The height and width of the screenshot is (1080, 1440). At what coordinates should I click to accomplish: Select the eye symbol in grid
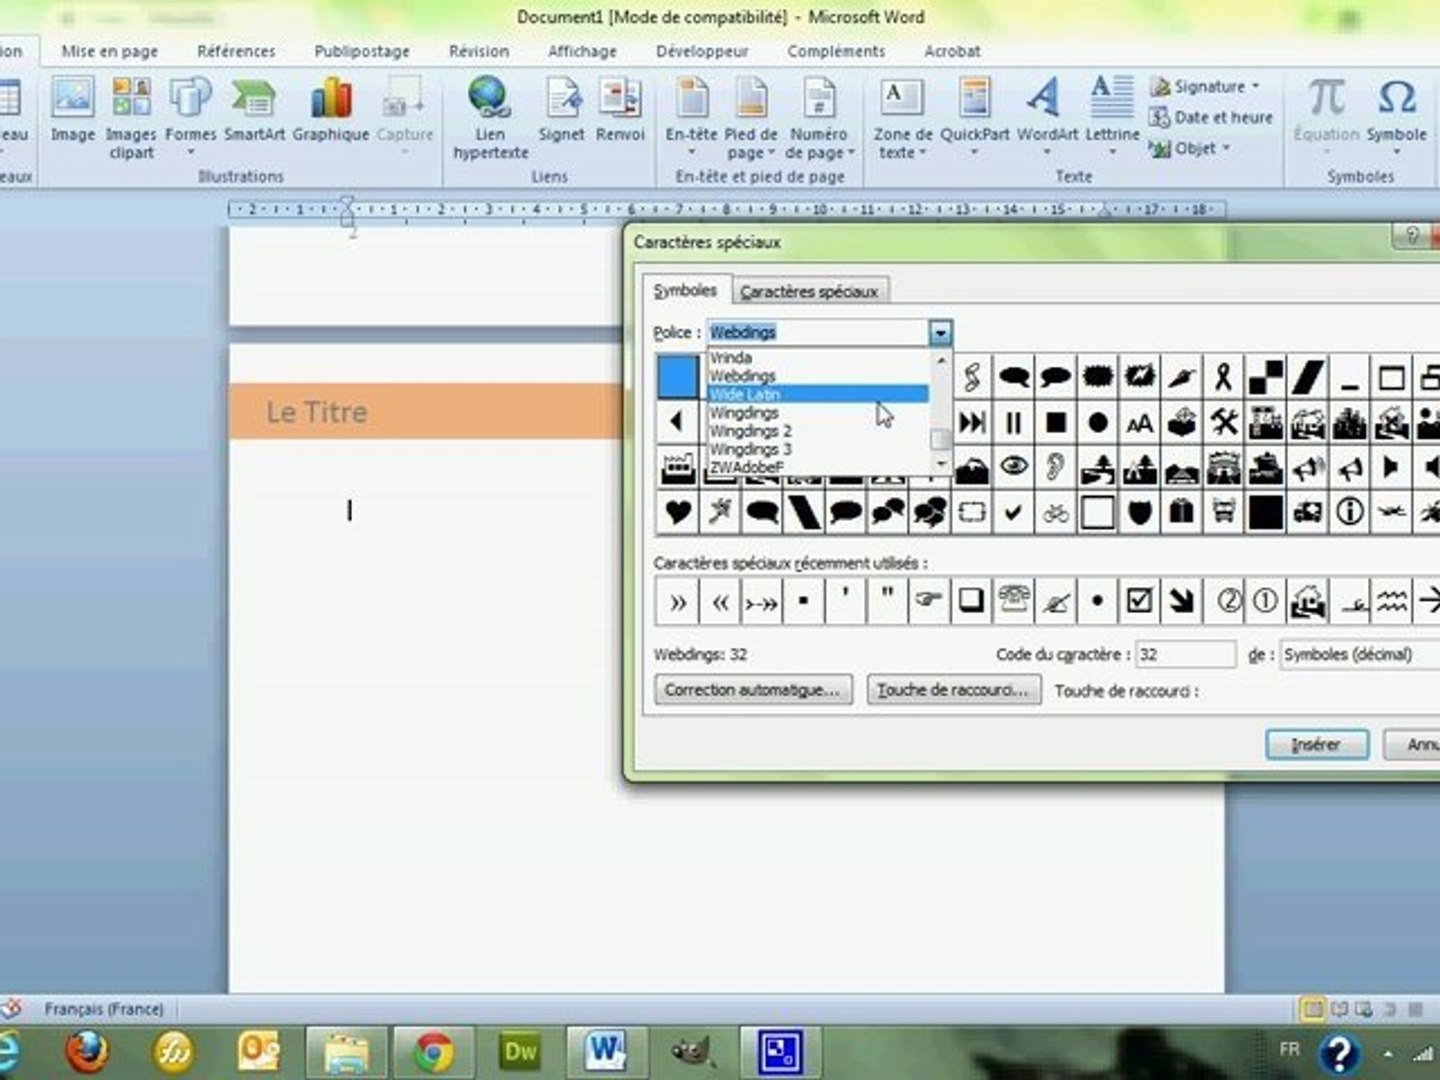1014,467
